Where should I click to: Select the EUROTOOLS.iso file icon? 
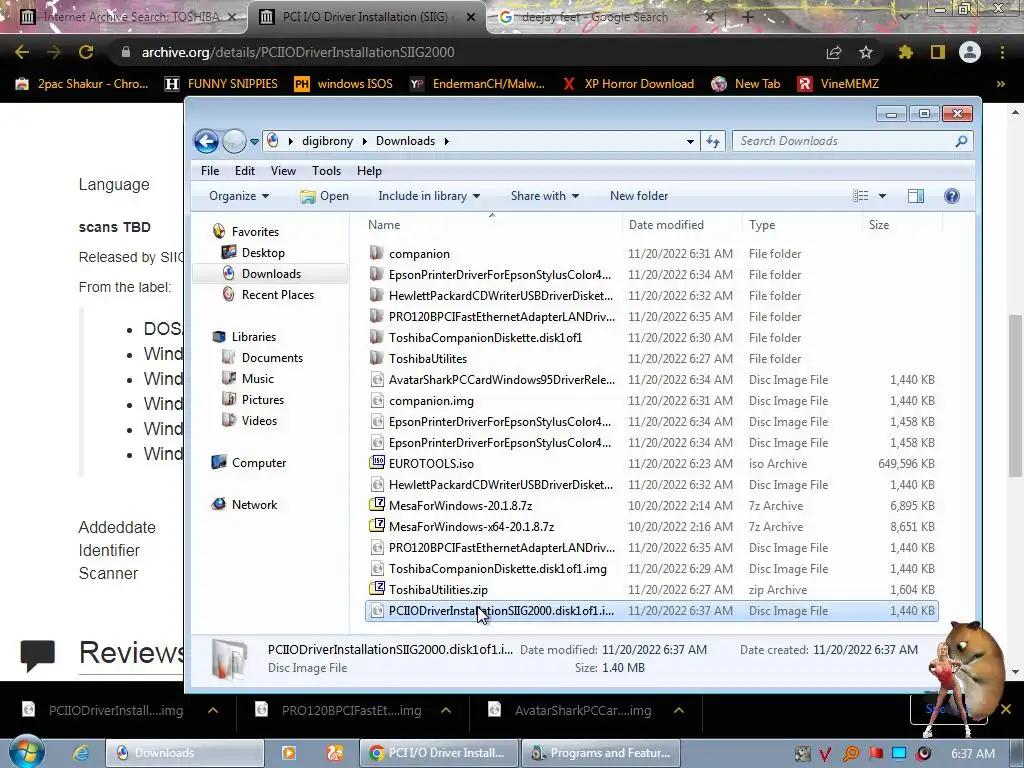(377, 463)
